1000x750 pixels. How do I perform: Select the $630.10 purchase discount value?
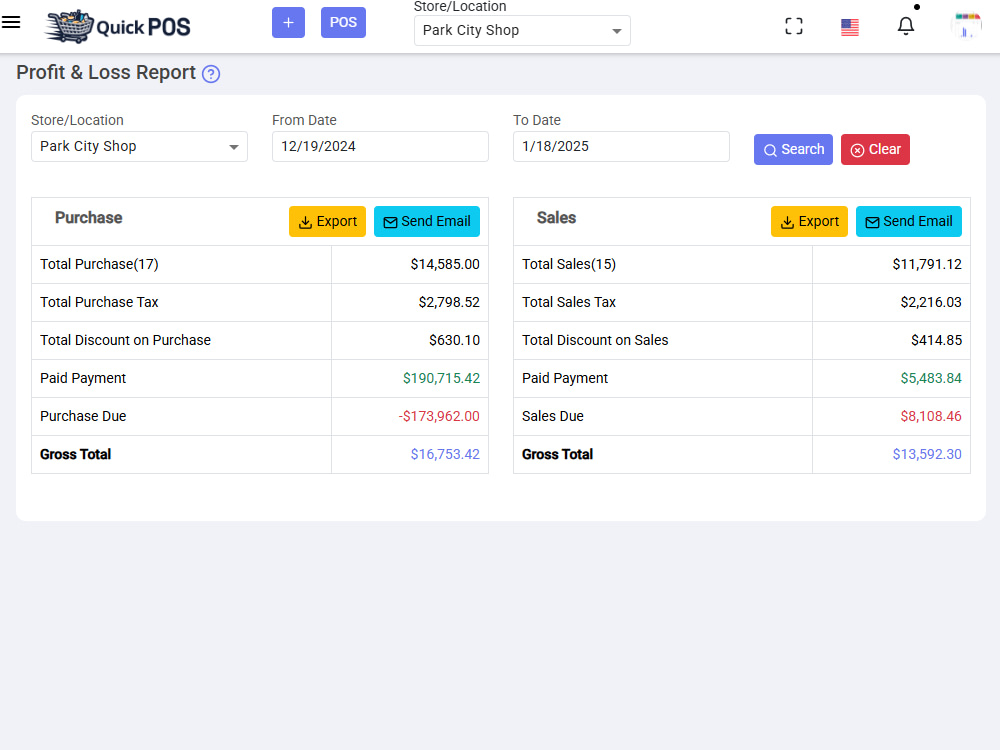(454, 341)
